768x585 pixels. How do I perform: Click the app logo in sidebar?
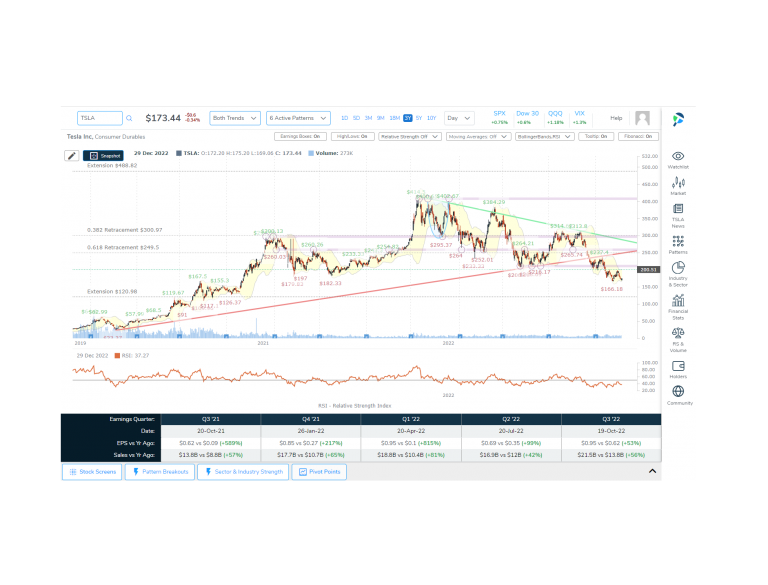click(x=678, y=119)
